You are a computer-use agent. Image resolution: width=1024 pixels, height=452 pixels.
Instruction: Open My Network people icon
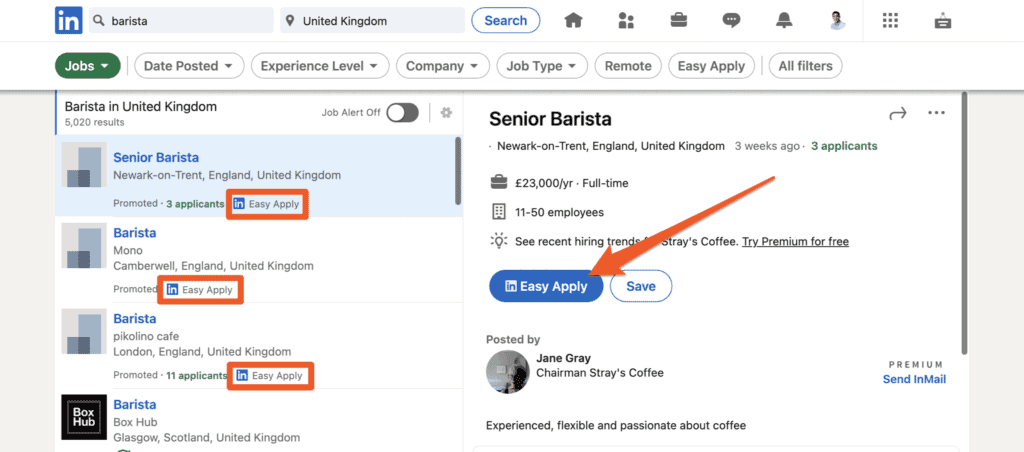point(626,20)
